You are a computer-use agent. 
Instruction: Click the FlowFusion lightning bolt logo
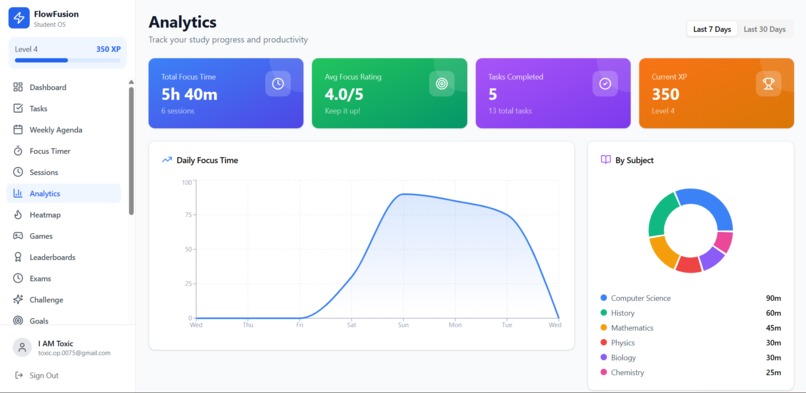(x=19, y=18)
